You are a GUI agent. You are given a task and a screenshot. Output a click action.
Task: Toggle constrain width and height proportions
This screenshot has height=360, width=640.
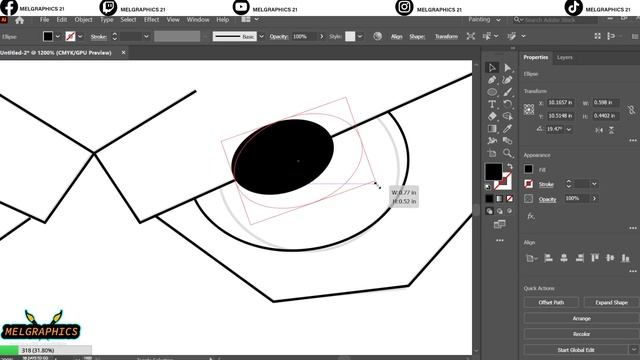pos(631,109)
